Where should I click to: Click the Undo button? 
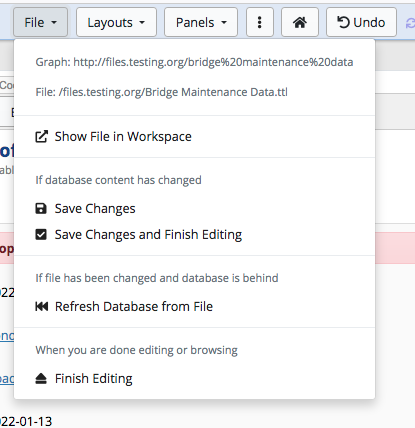pos(361,23)
